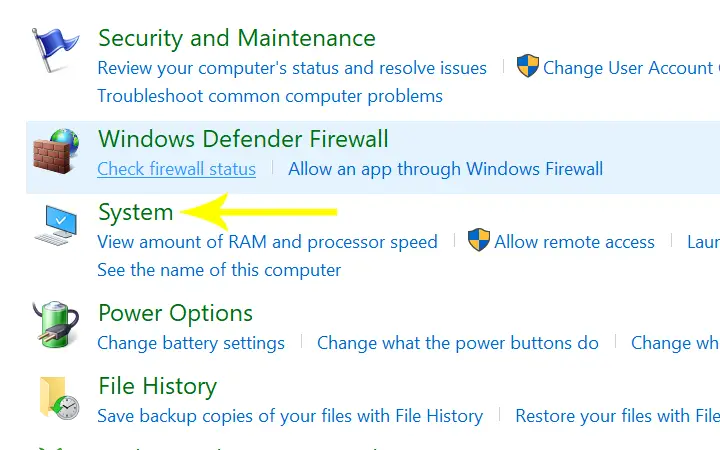Click Review your computer's status and resolve issues
Viewport: 720px width, 450px height.
pos(292,68)
